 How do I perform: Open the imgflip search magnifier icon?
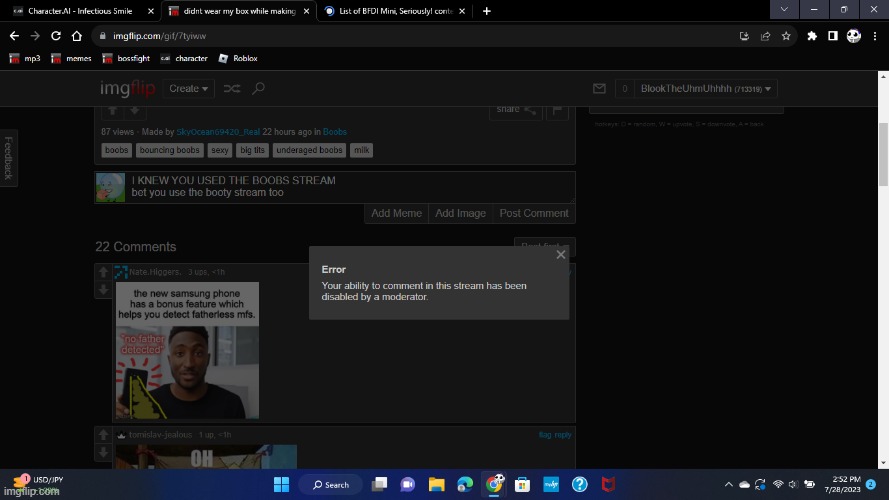point(258,89)
